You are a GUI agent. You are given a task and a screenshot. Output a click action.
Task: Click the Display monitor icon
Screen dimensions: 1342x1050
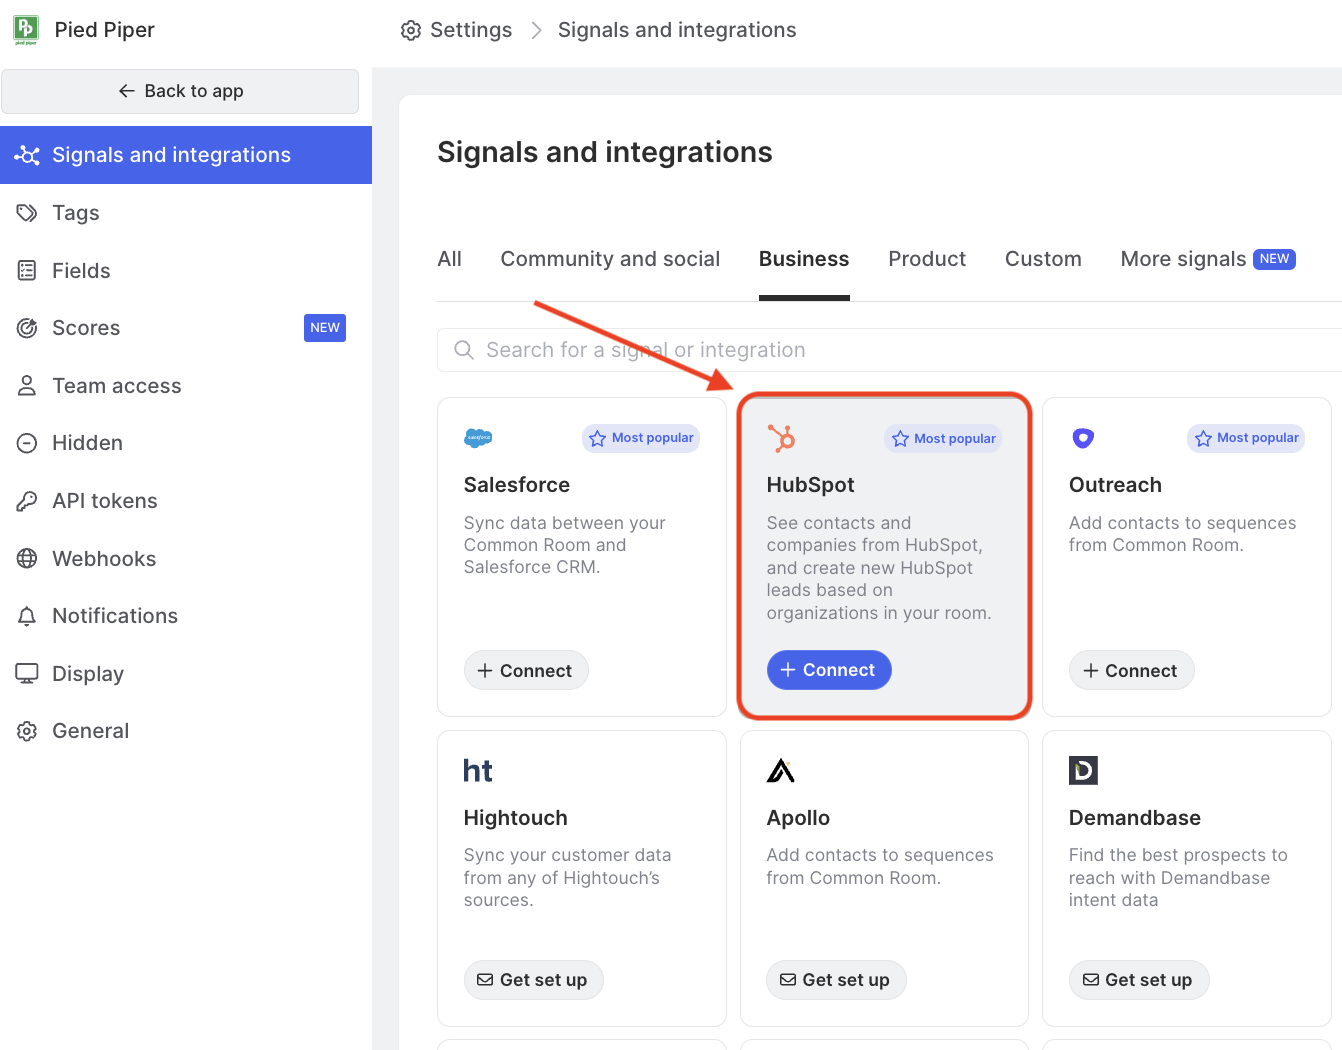point(27,673)
